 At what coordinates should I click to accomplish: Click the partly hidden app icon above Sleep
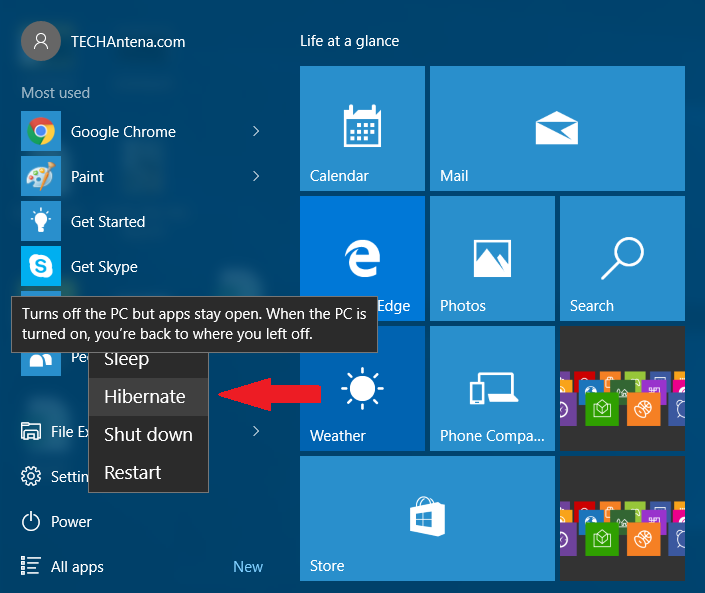pos(41,364)
